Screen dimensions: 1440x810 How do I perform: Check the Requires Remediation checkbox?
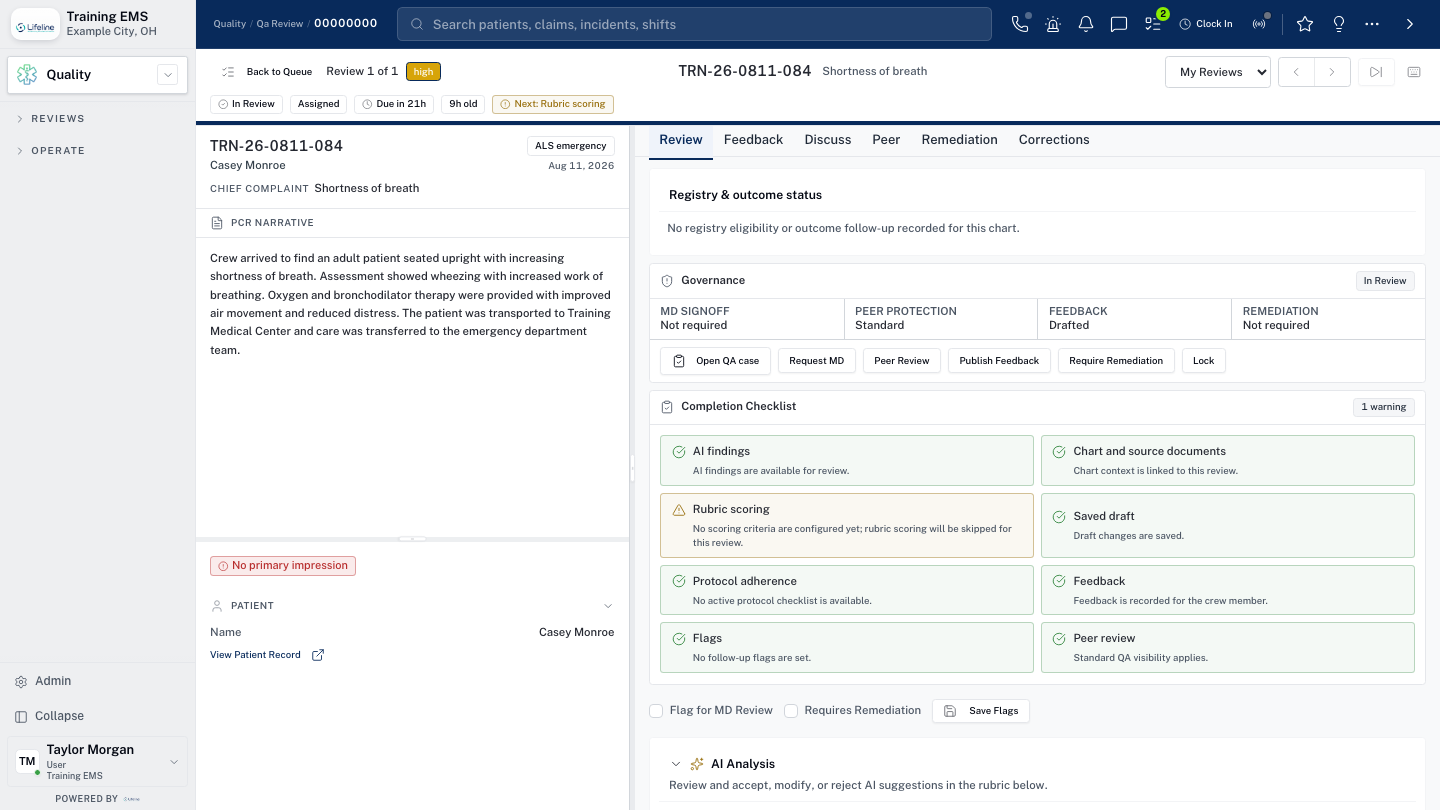(791, 711)
